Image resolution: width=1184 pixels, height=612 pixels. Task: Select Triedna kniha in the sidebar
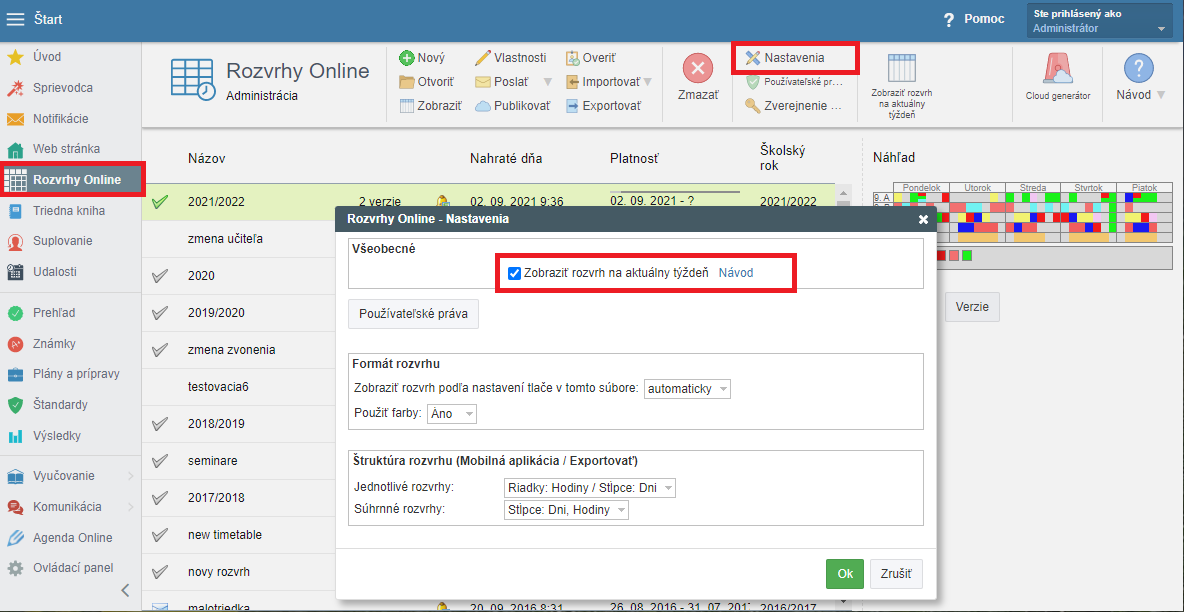click(x=68, y=211)
